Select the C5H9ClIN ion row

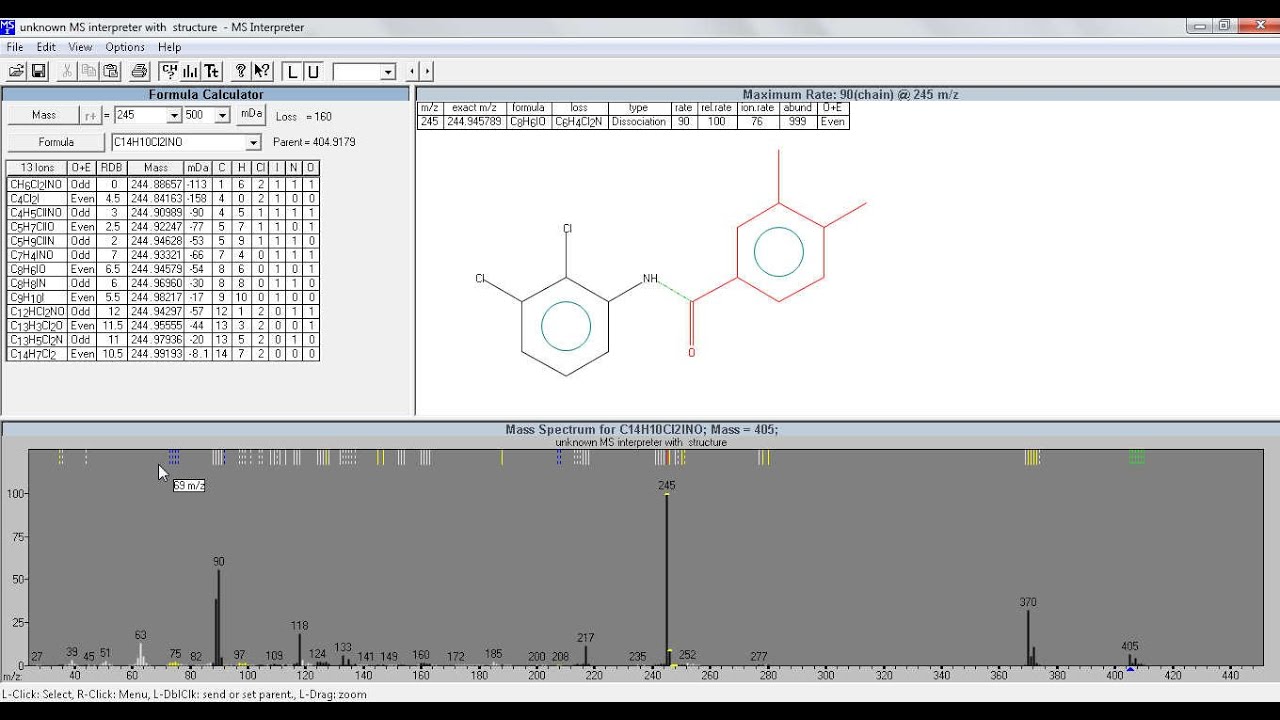163,241
